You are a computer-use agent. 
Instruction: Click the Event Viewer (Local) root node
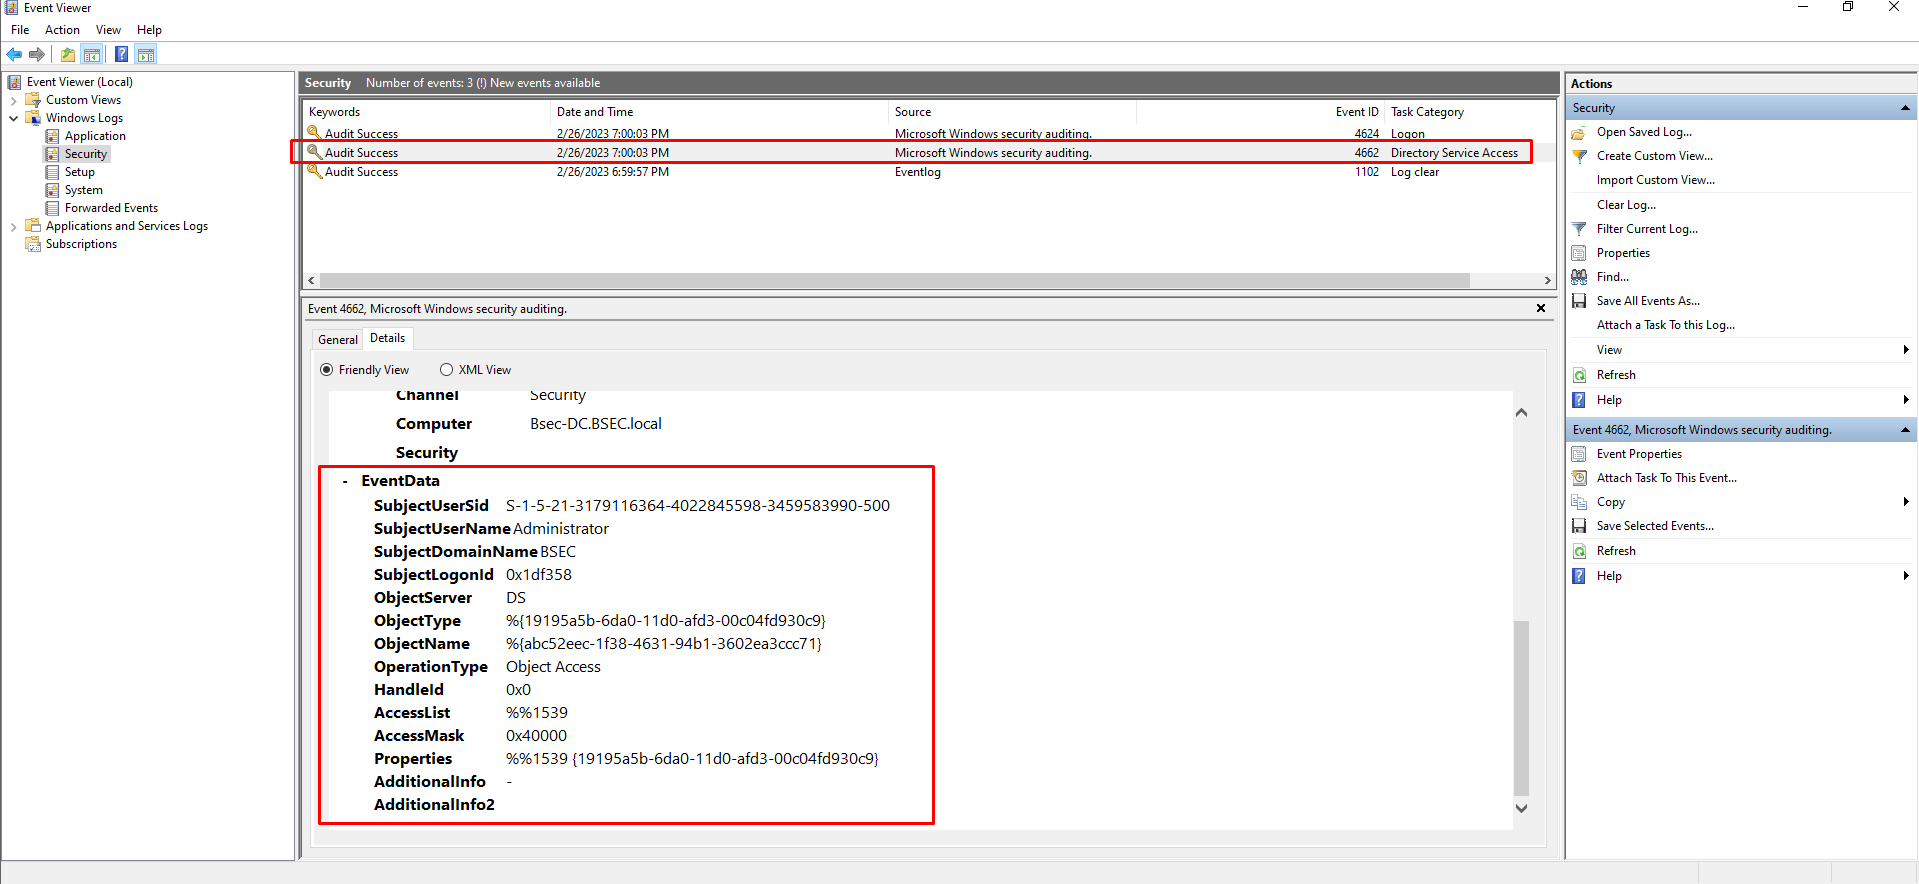click(80, 82)
